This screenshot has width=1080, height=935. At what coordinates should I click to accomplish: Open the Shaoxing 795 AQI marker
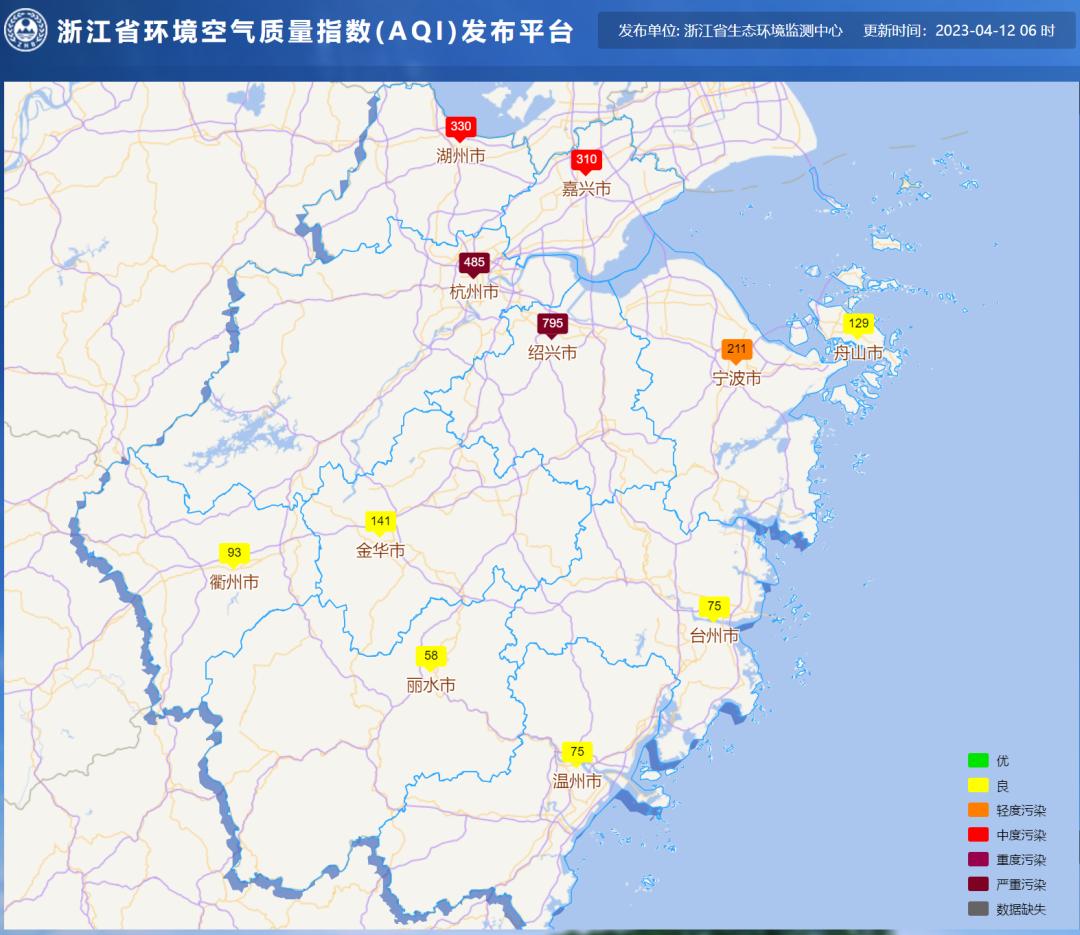552,324
